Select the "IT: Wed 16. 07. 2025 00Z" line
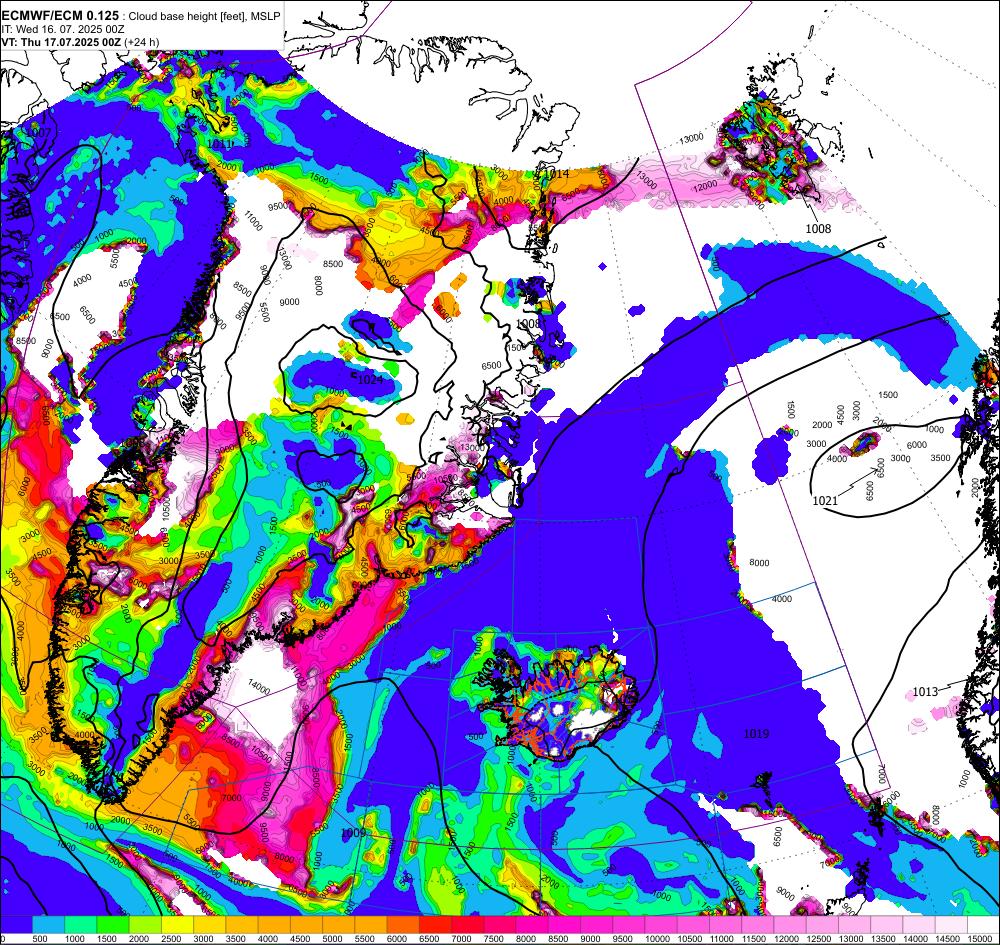1000x945 pixels. tap(62, 29)
